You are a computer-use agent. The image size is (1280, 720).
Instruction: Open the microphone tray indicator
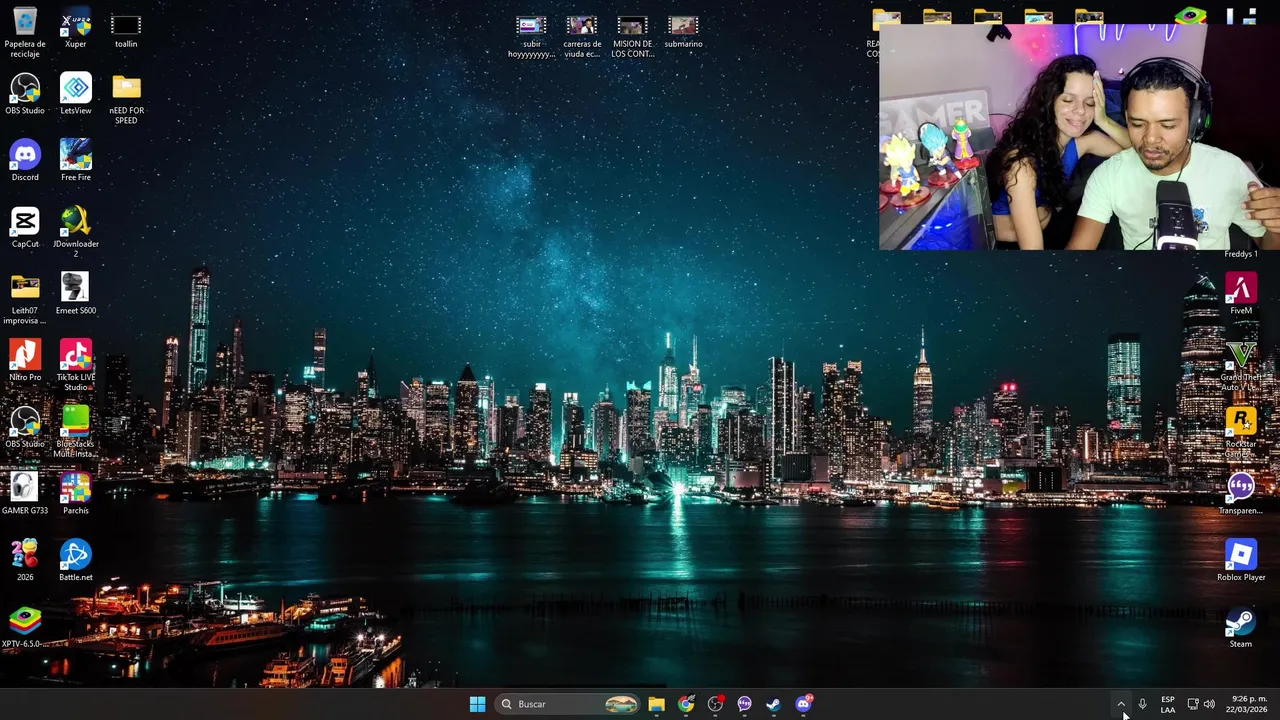click(x=1142, y=704)
